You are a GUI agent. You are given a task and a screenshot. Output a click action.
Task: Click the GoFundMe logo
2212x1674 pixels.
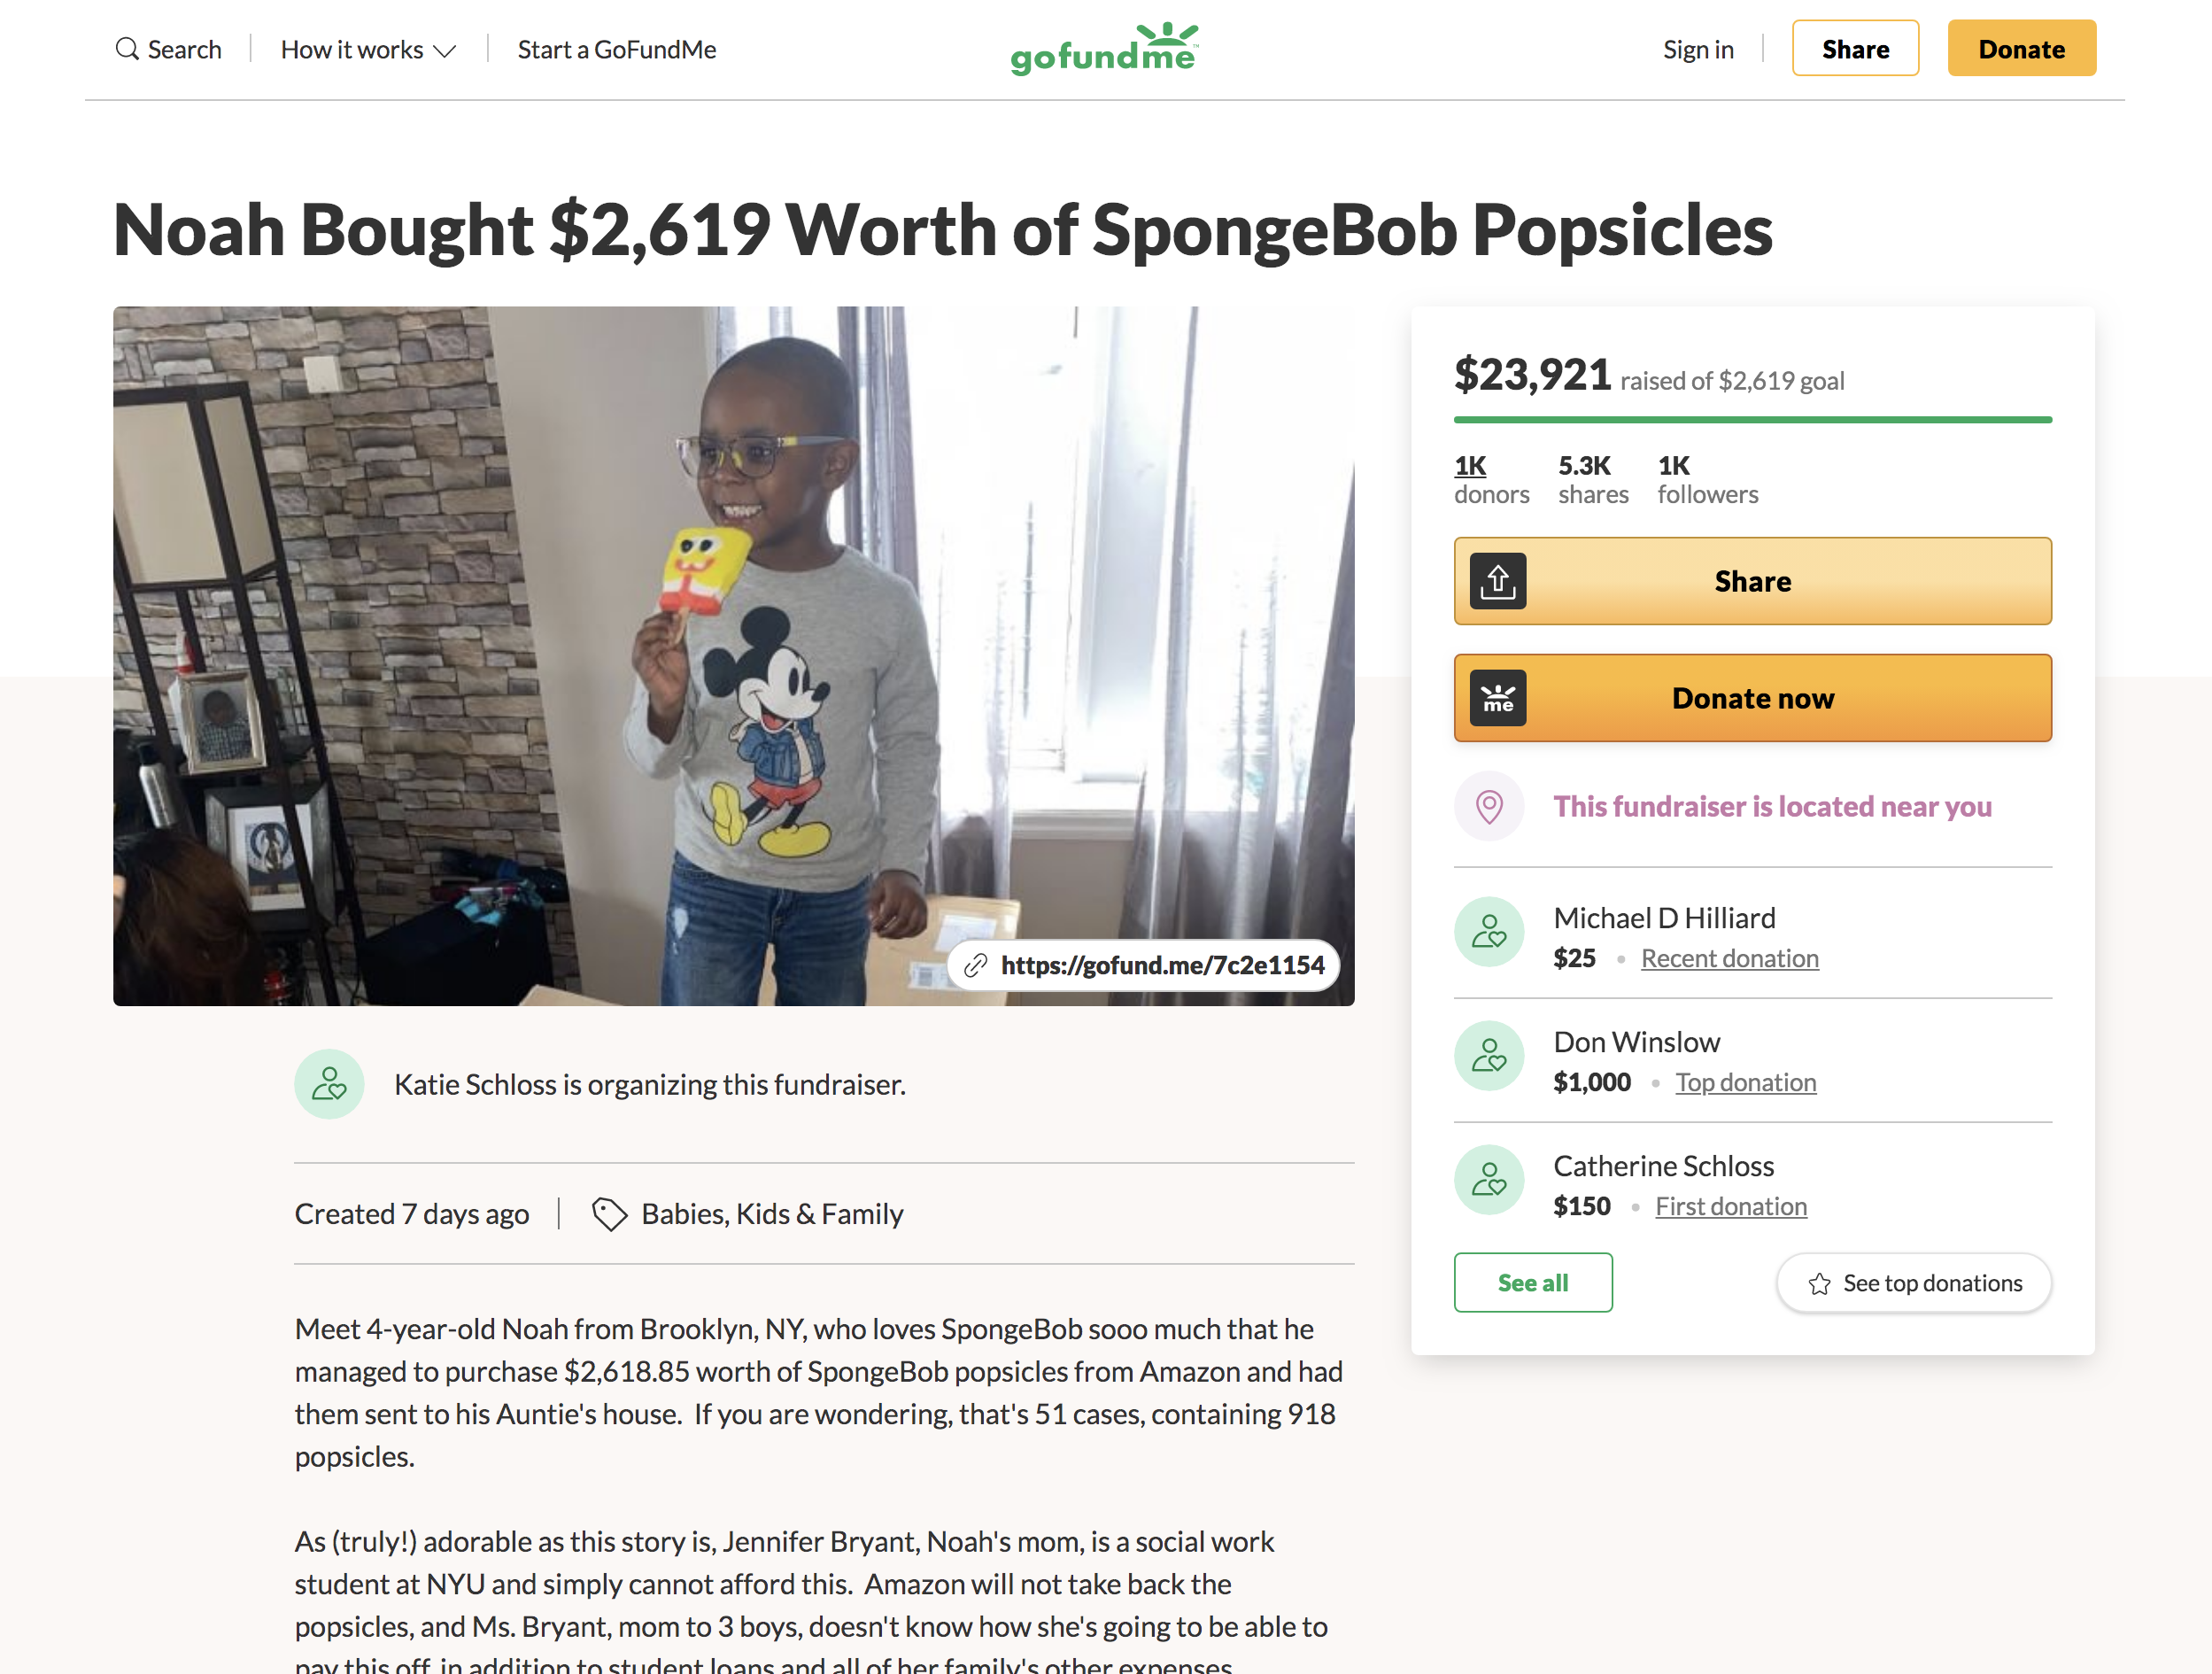[x=1104, y=49]
